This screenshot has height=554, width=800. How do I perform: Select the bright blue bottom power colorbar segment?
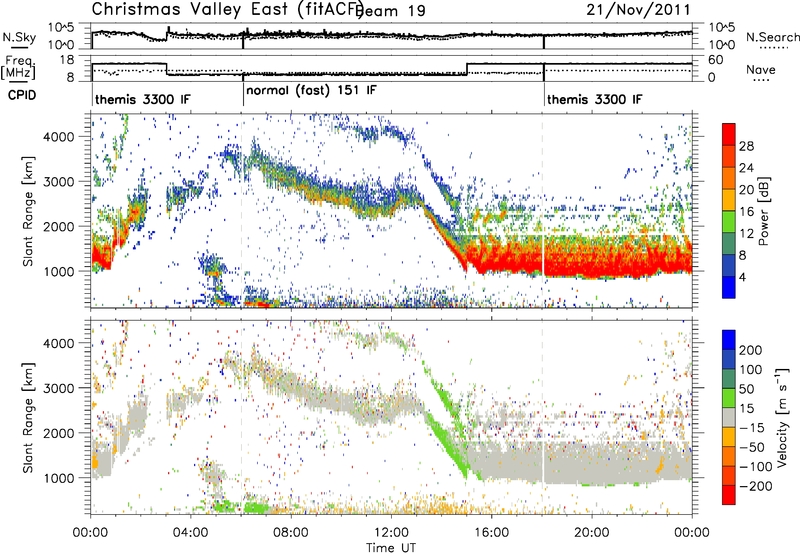click(729, 288)
